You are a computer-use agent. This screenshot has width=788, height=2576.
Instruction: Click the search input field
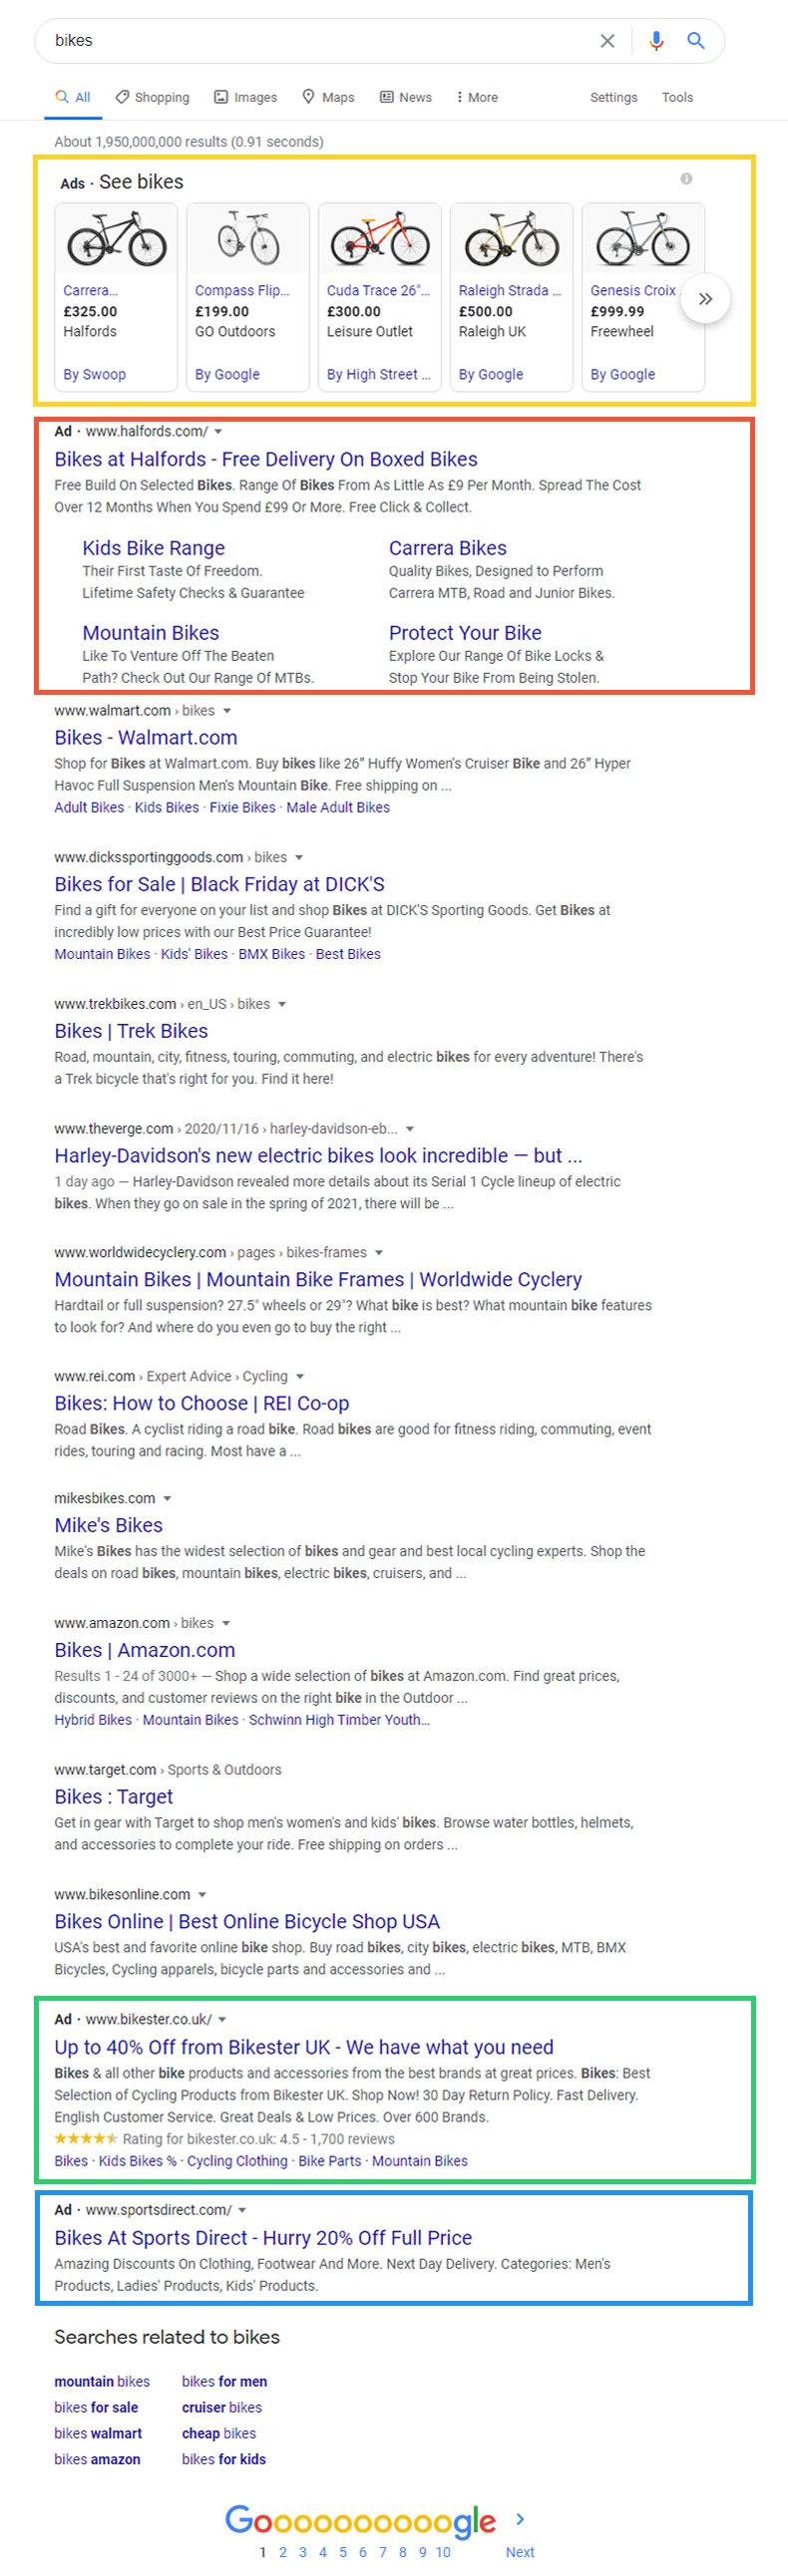coord(300,41)
